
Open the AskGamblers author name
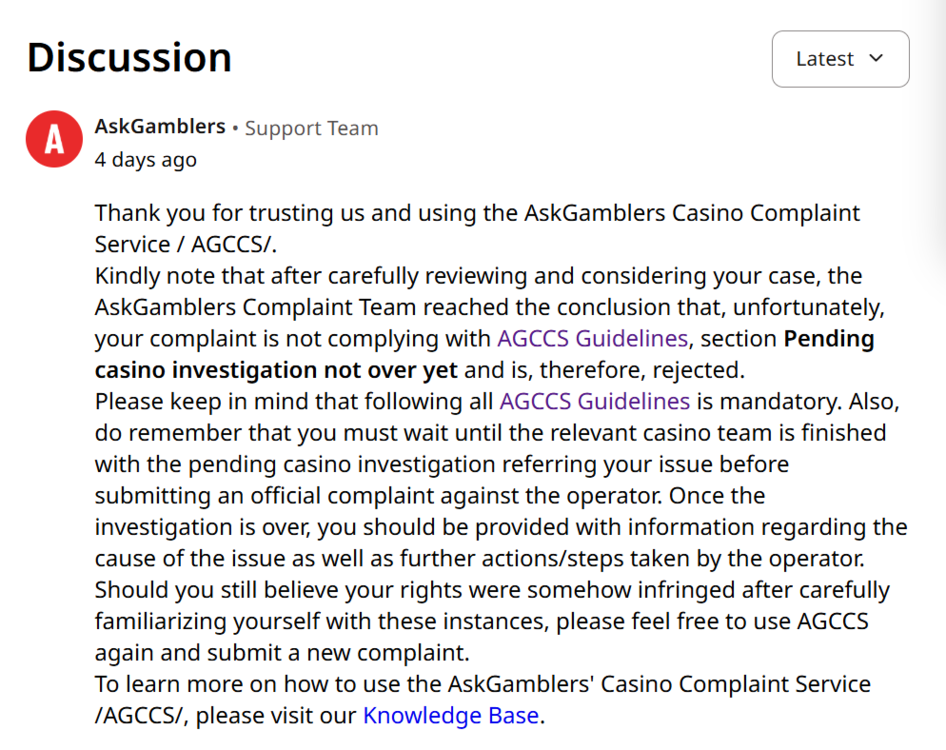[x=160, y=127]
